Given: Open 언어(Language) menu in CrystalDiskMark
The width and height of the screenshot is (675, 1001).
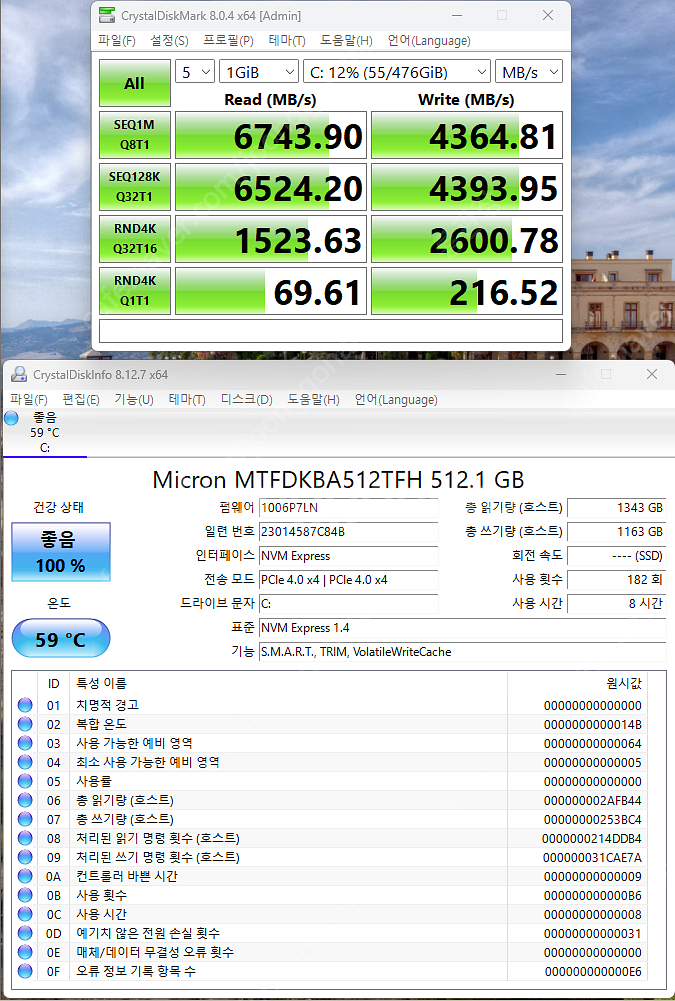Looking at the screenshot, I should 429,41.
